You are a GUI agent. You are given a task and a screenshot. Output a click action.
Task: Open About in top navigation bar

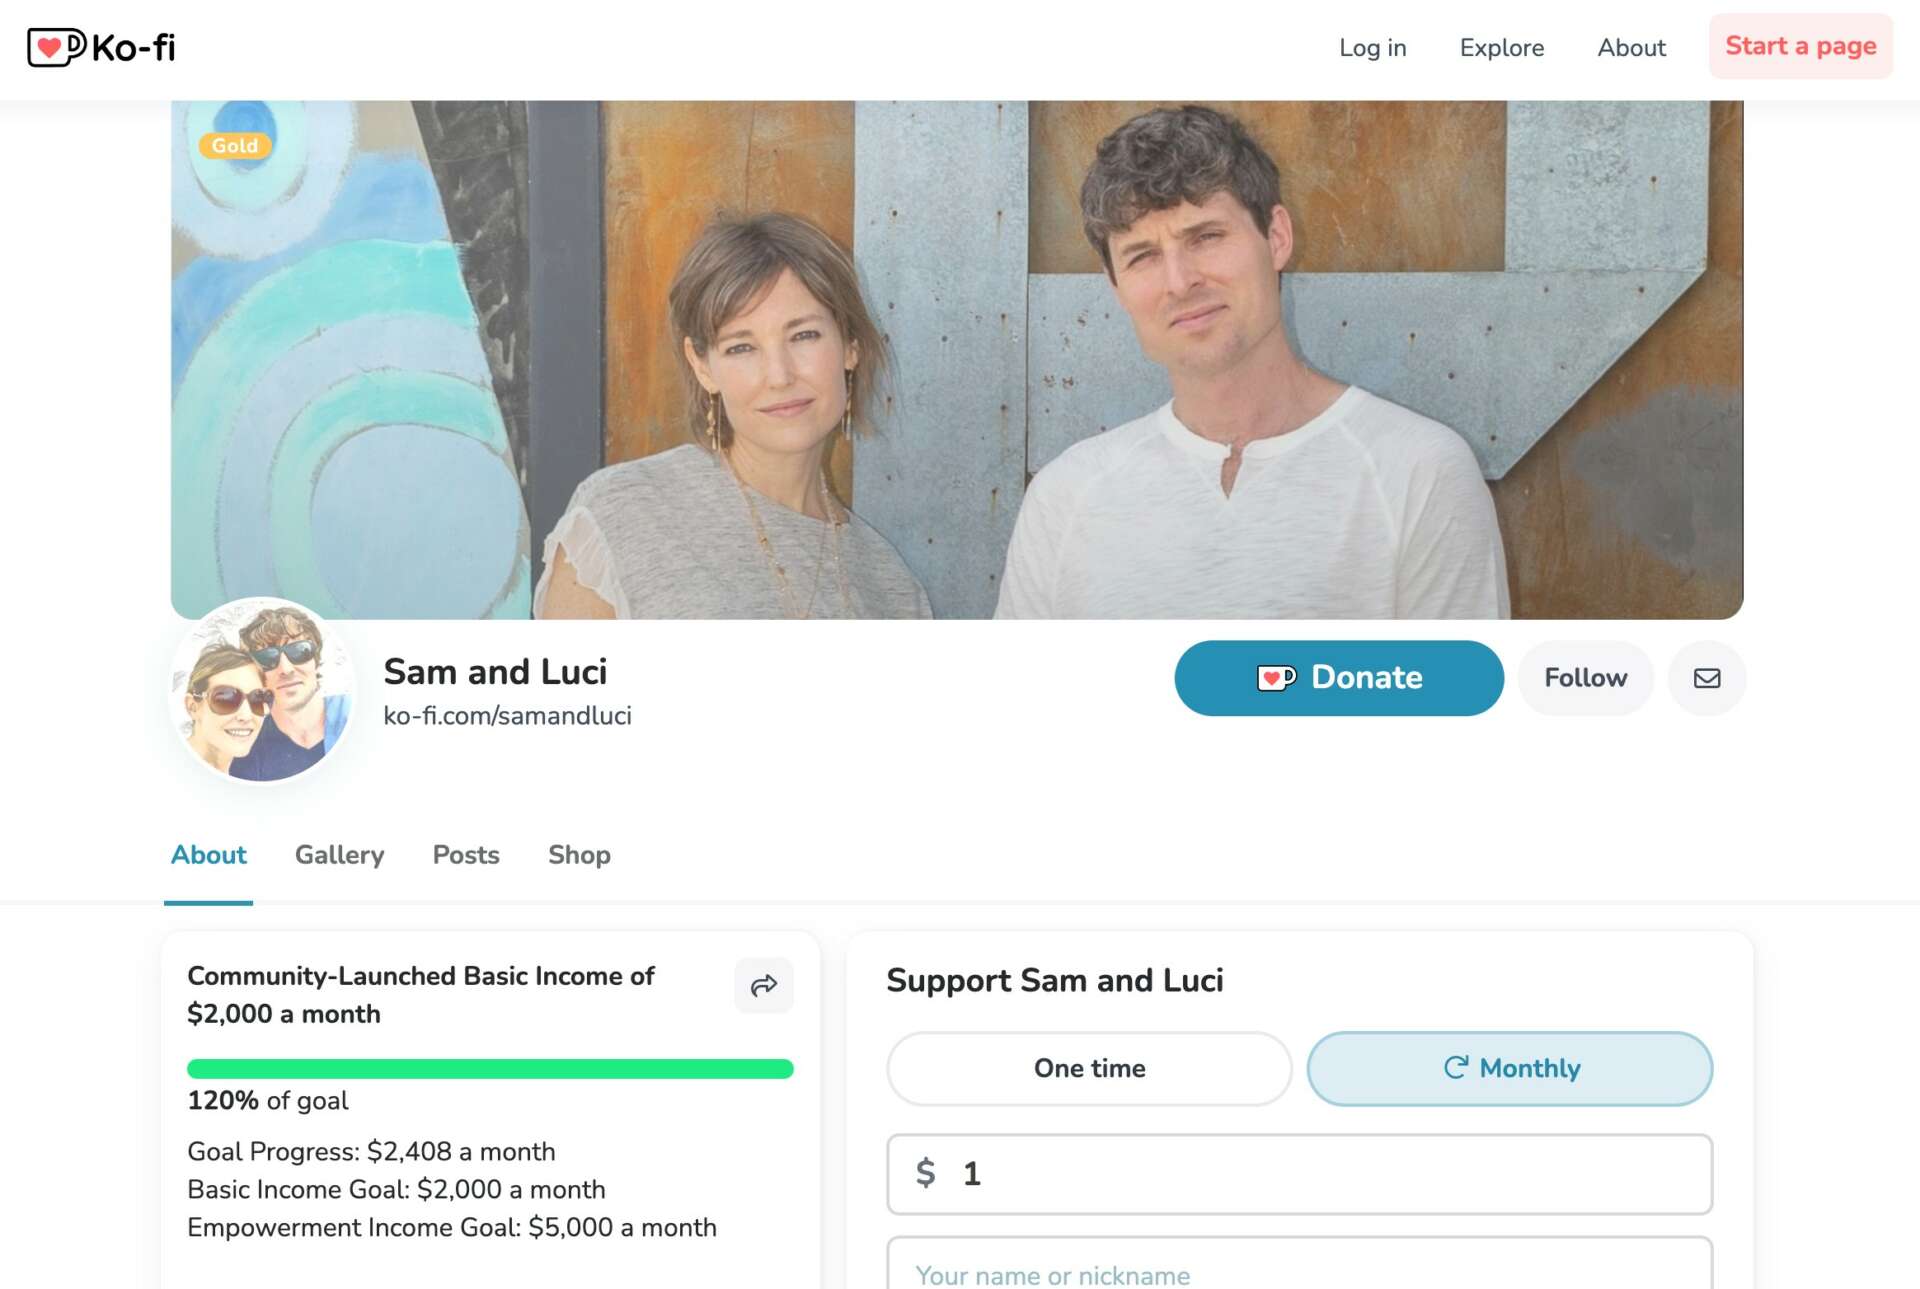coord(1631,48)
